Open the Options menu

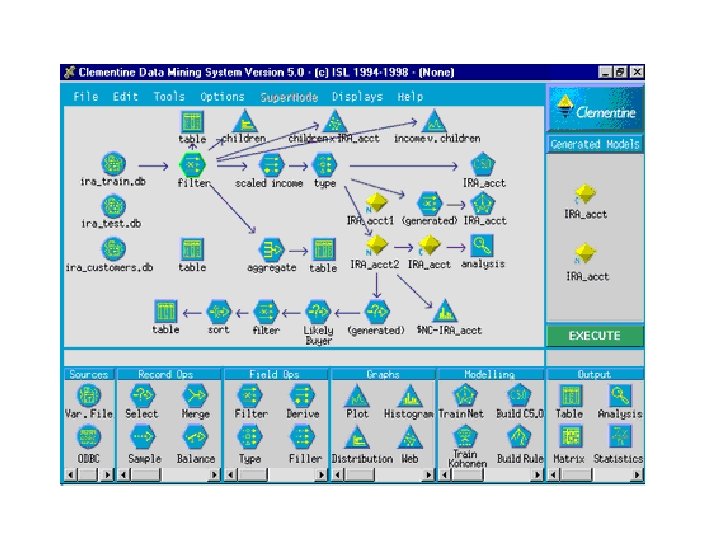(x=222, y=97)
